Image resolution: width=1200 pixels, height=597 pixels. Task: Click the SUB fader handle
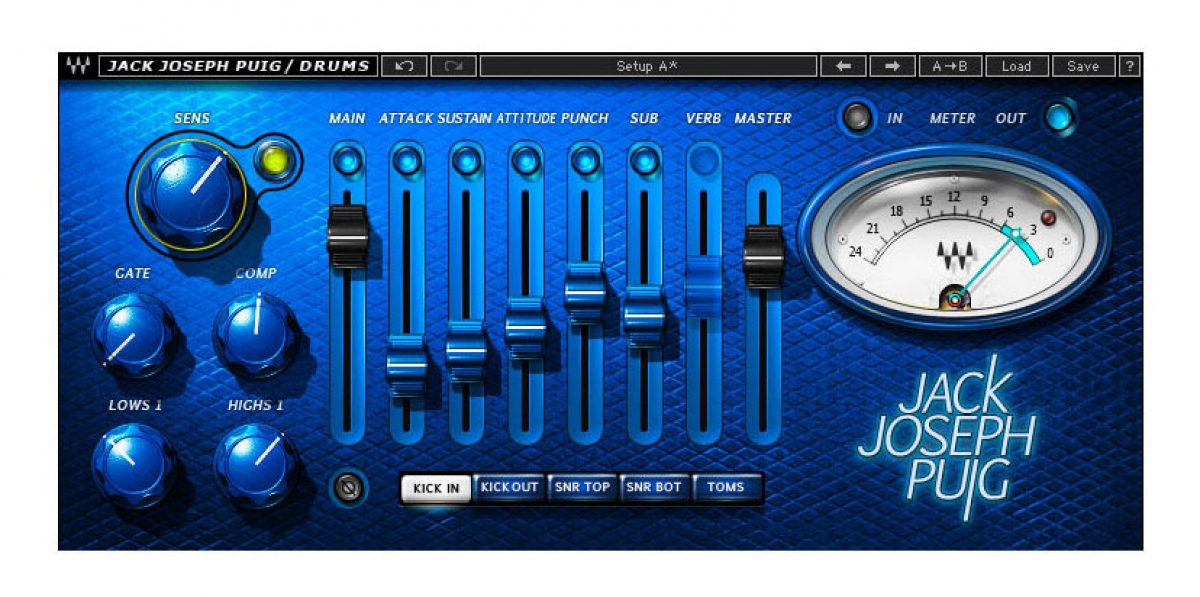point(644,316)
